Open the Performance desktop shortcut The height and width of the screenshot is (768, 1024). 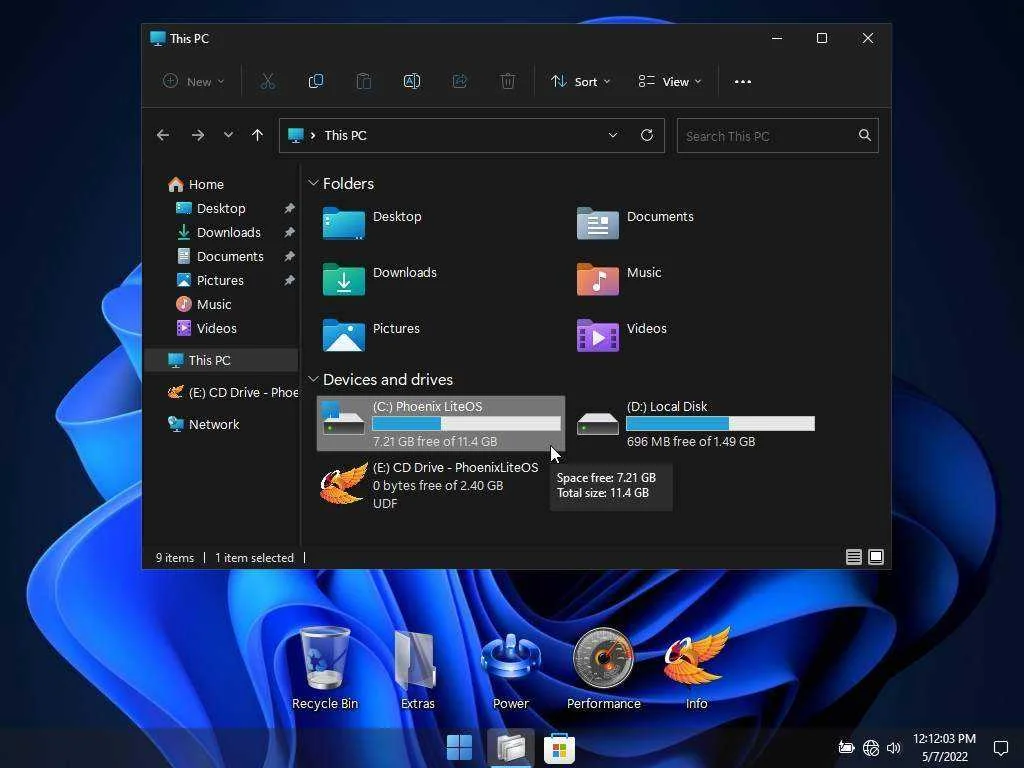pyautogui.click(x=603, y=667)
